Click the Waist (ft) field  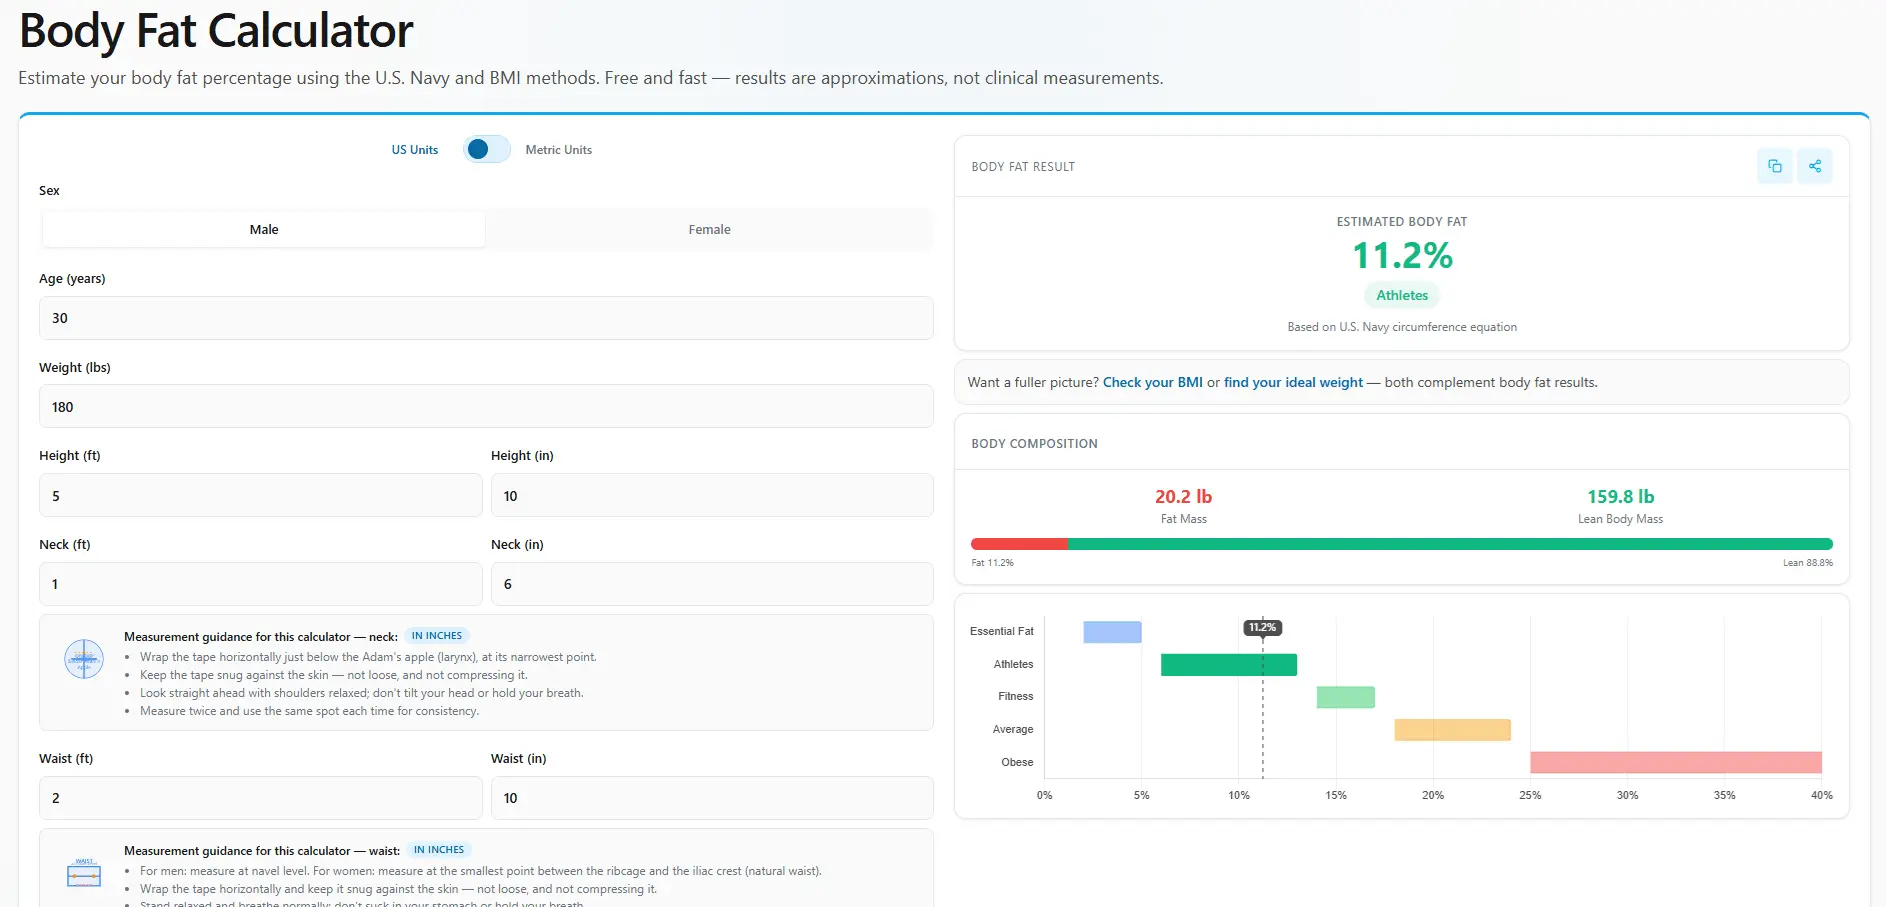261,798
